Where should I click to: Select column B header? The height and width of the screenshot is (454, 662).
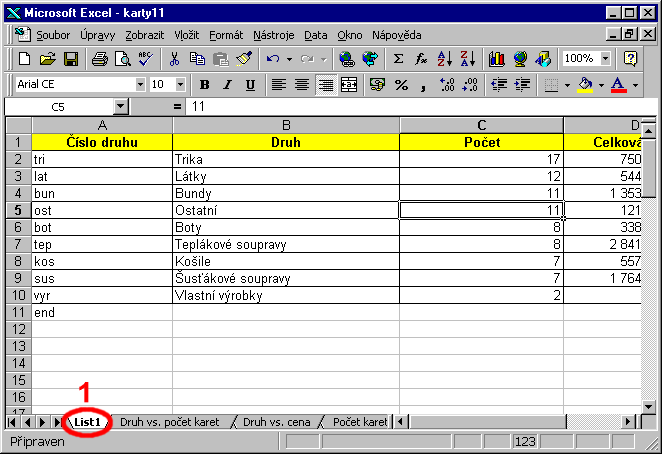(x=286, y=125)
